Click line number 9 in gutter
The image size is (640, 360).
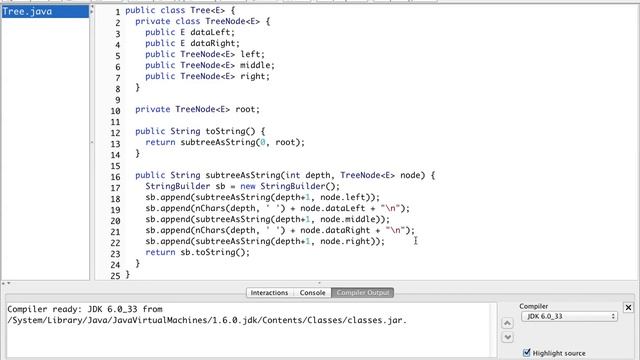point(118,100)
